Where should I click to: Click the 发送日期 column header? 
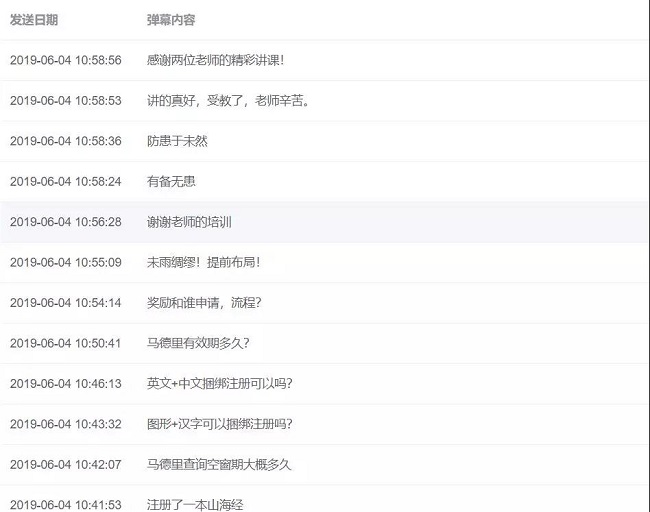[36, 20]
